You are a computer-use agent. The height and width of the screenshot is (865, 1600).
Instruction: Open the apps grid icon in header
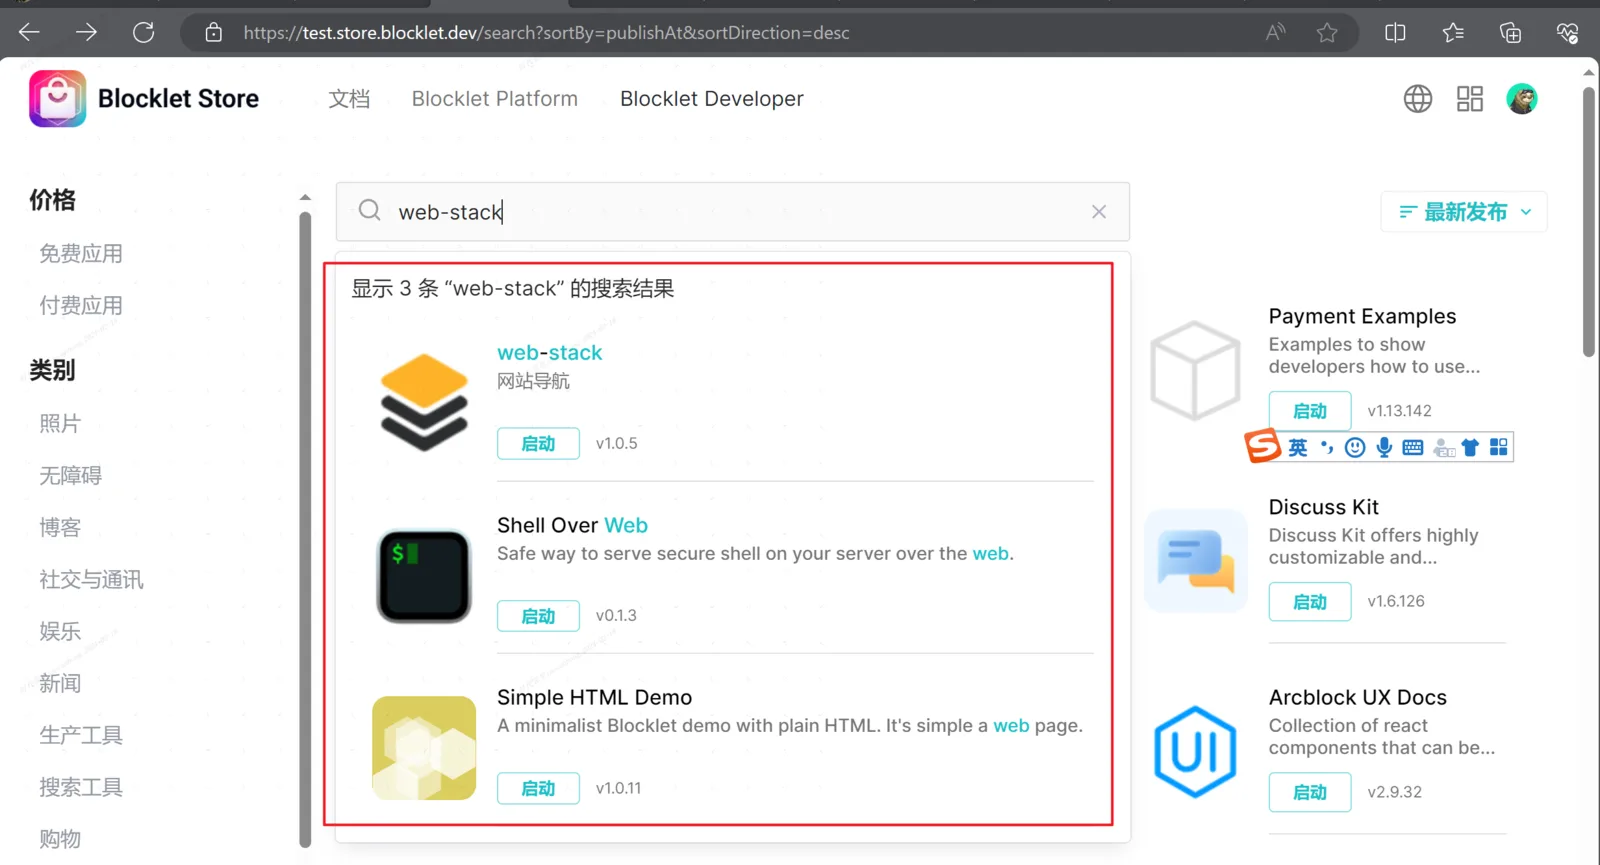tap(1470, 99)
